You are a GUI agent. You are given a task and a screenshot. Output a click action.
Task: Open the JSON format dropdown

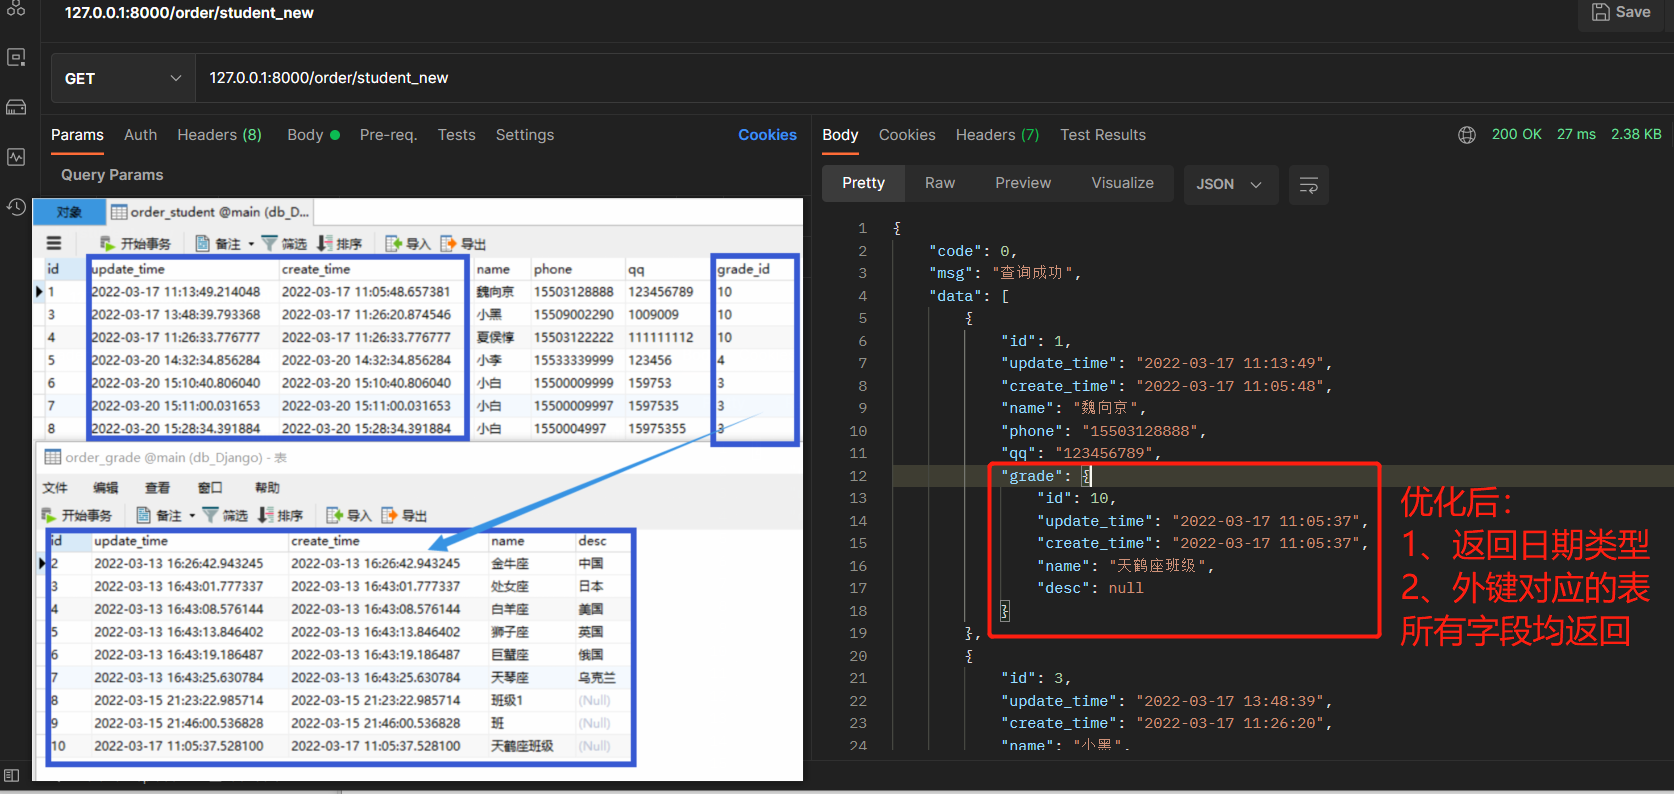1230,185
